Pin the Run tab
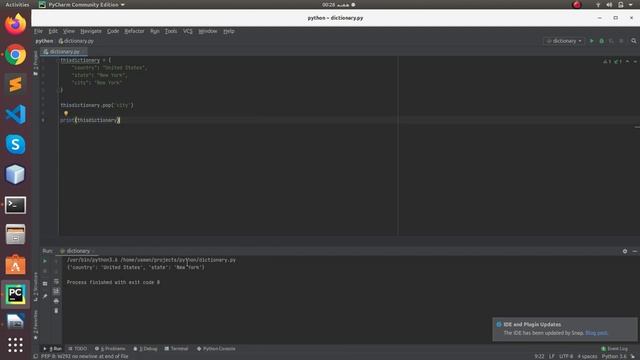This screenshot has height=360, width=640. [x=45, y=296]
